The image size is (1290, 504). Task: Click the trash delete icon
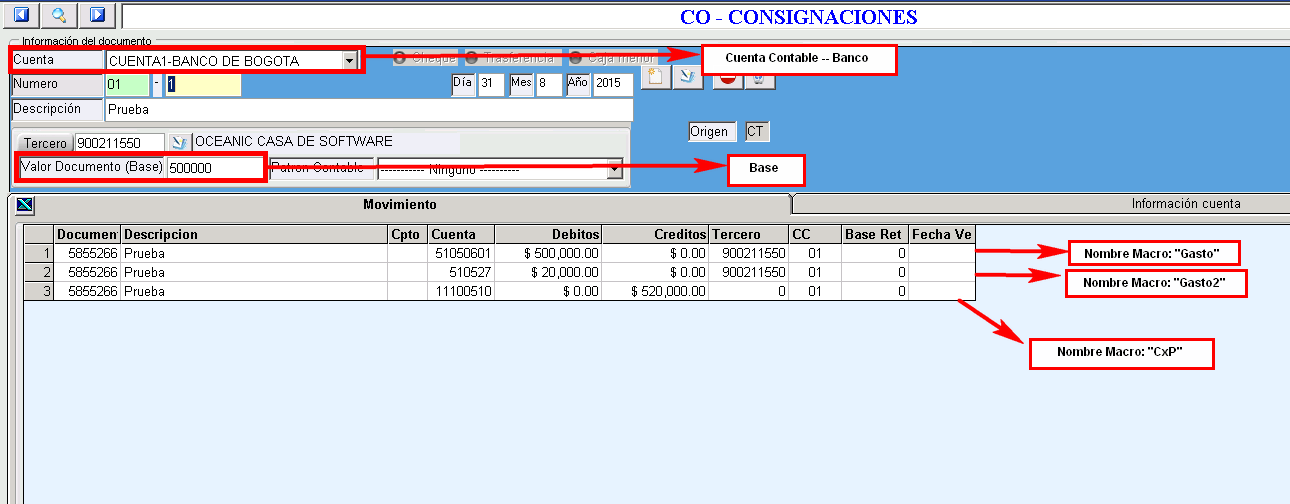tap(760, 80)
